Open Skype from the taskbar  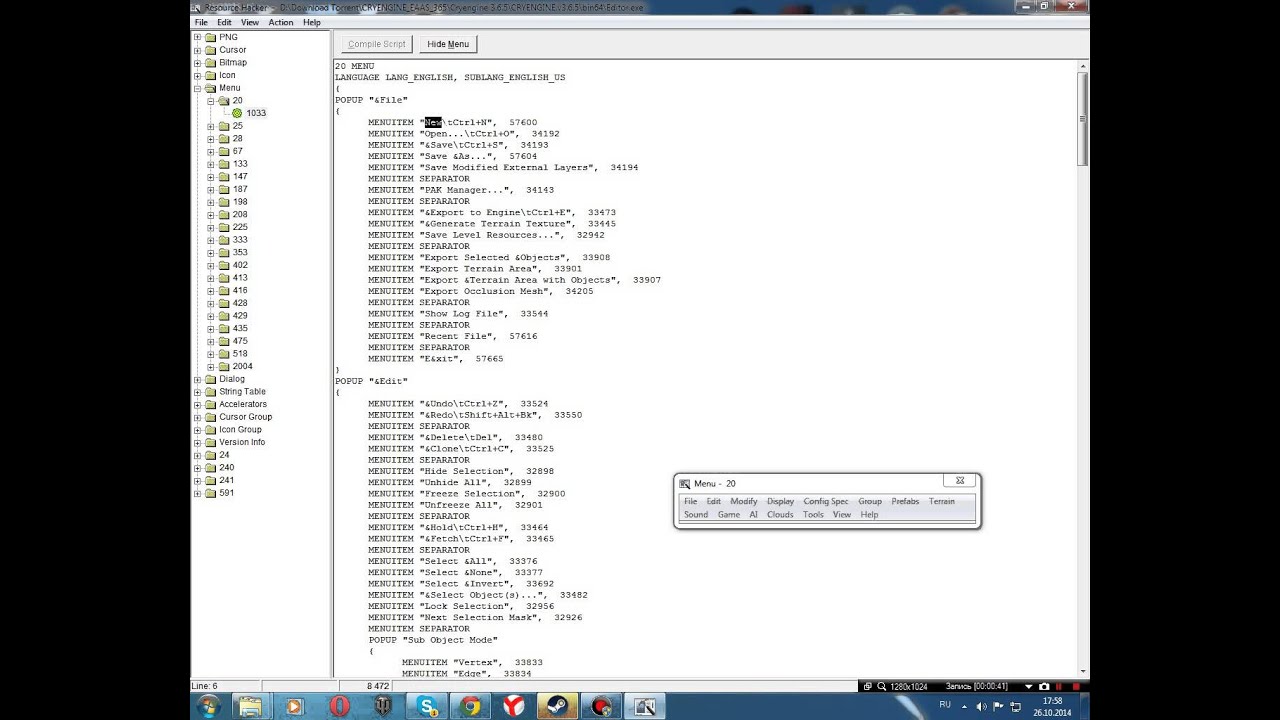point(427,706)
